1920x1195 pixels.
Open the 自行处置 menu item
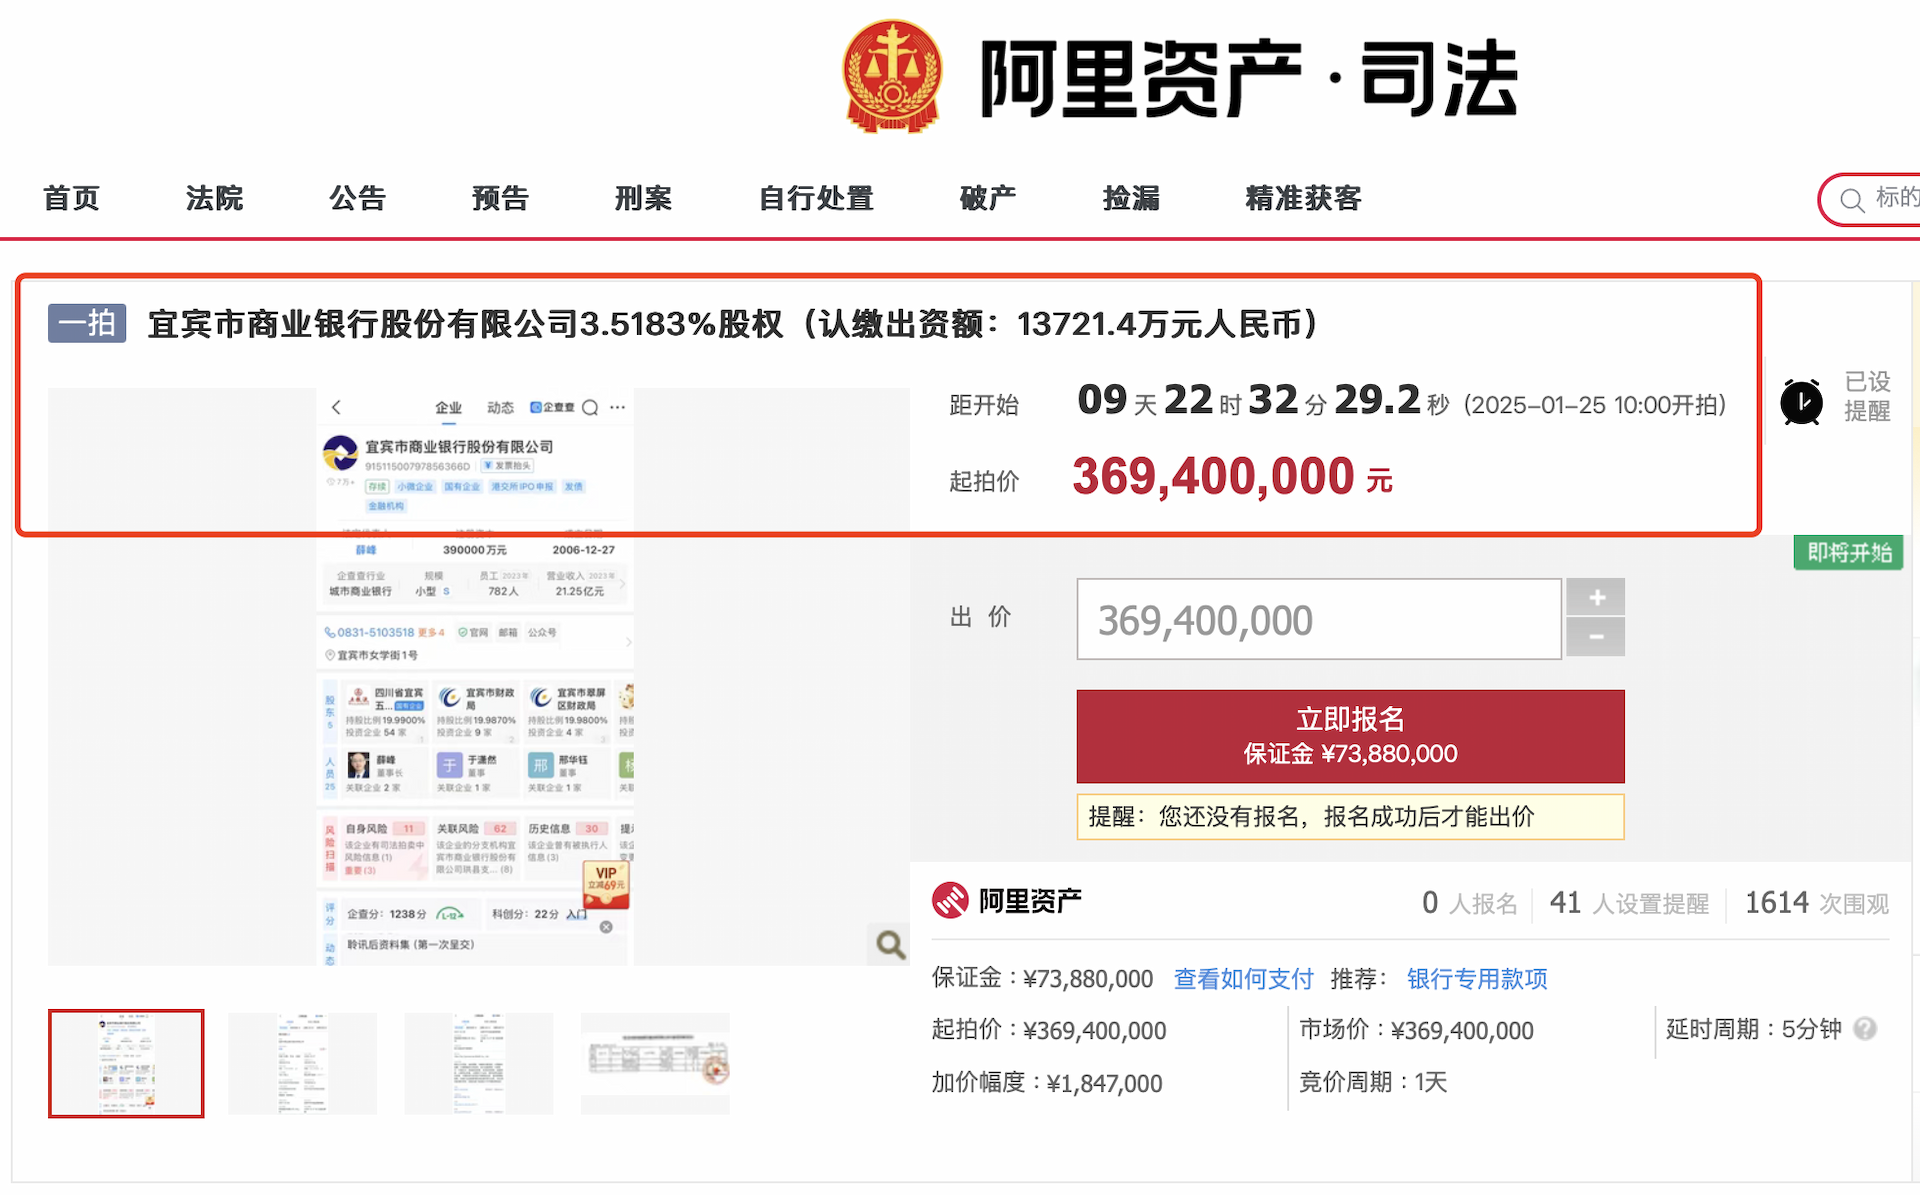[816, 198]
